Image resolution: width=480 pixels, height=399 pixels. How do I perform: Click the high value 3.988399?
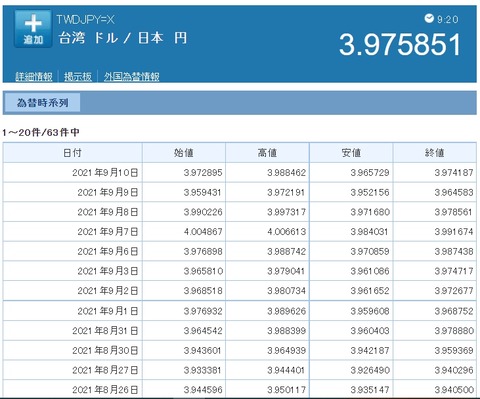pyautogui.click(x=286, y=331)
